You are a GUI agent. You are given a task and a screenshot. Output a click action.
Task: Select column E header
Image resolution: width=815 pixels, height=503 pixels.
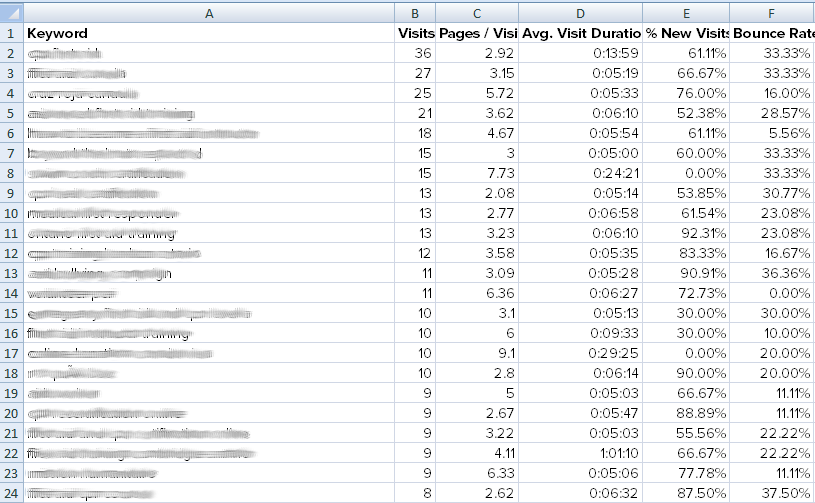tap(686, 14)
